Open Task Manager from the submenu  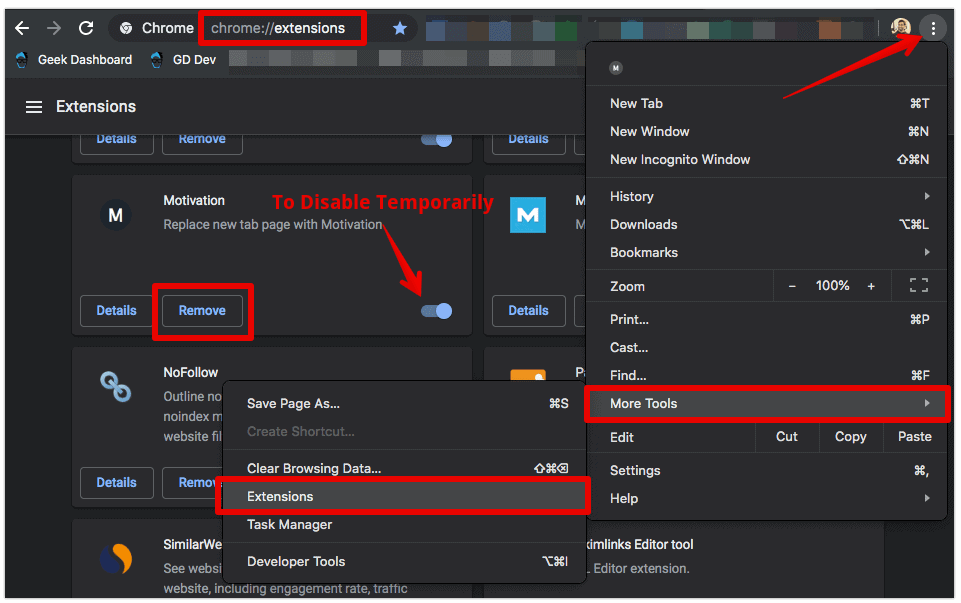(x=405, y=525)
